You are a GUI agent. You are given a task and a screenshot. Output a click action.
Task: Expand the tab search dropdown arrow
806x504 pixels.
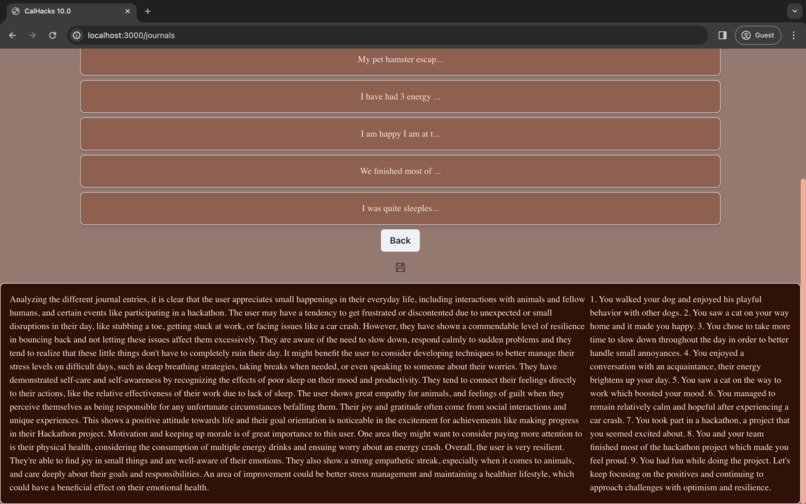point(794,11)
